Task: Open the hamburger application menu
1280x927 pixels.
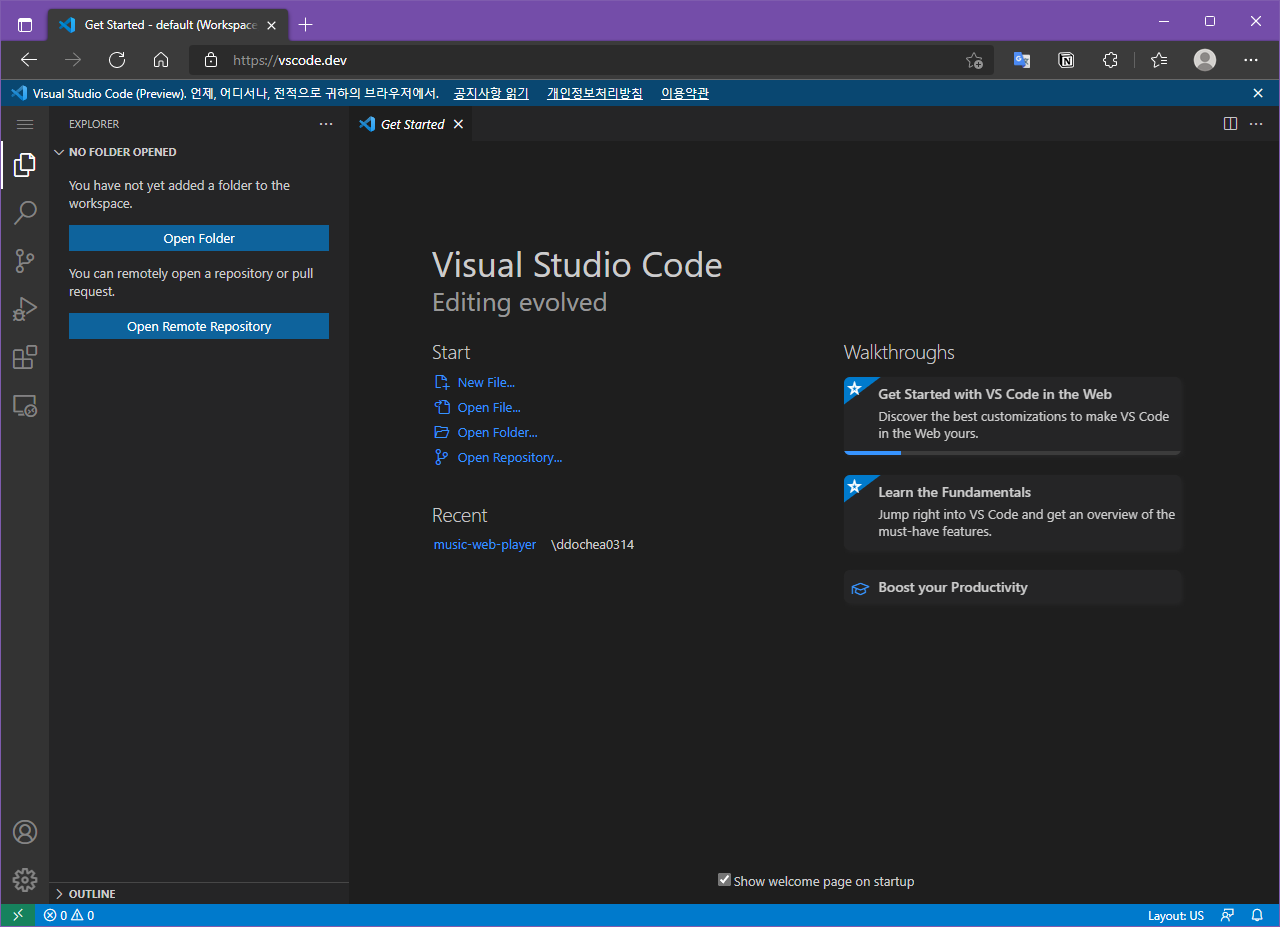Action: (25, 124)
